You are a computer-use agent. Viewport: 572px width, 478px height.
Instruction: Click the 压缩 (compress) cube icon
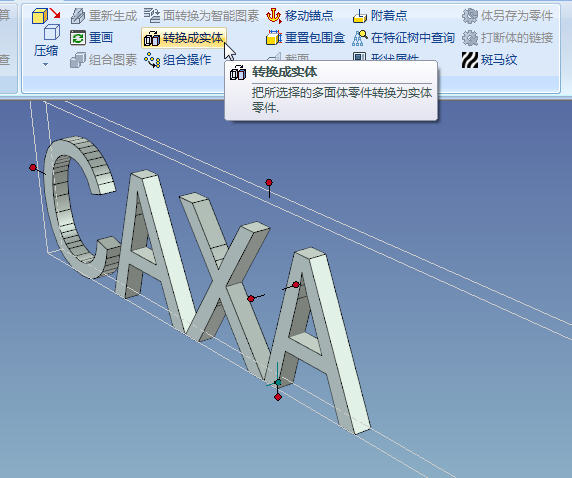coord(46,24)
